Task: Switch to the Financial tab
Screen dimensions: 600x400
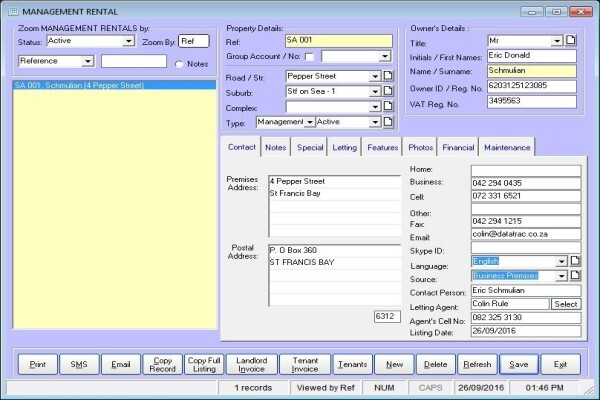Action: point(458,147)
